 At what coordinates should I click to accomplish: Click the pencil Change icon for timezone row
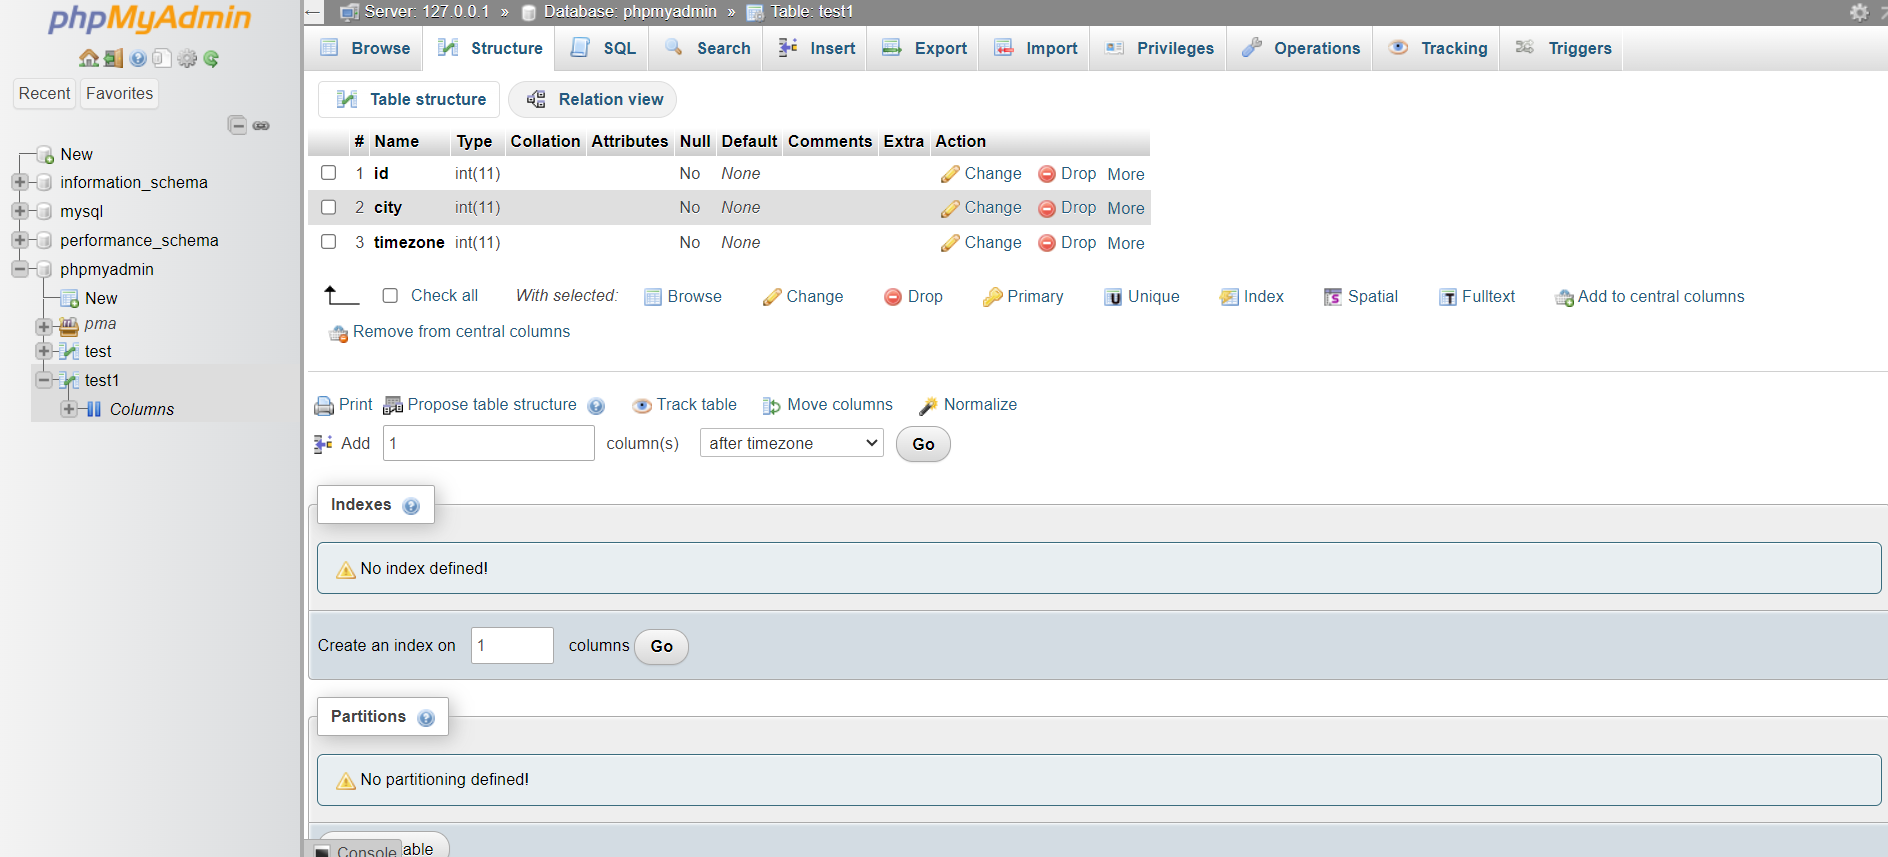point(950,243)
